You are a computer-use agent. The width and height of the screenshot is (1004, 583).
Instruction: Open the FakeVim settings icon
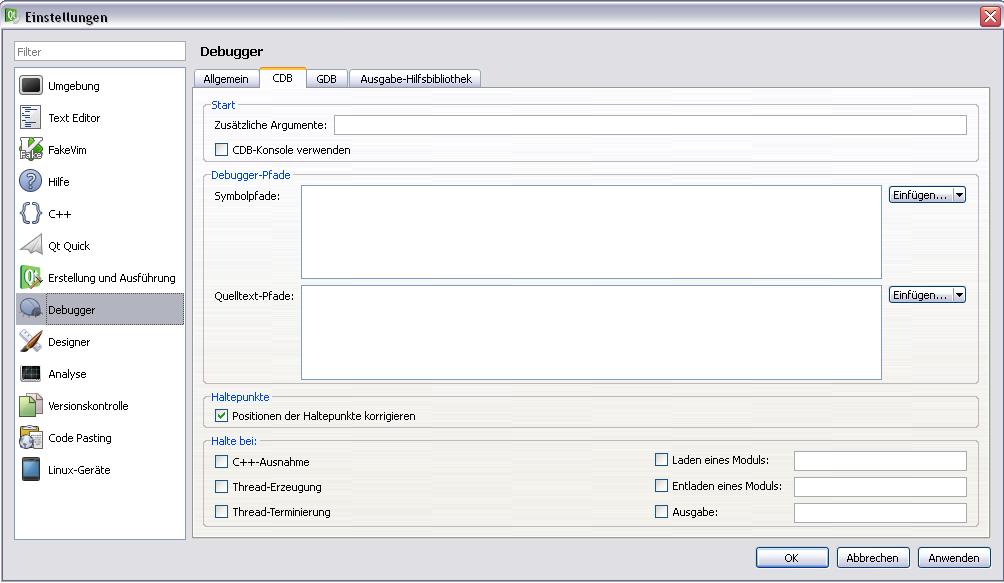(31, 149)
